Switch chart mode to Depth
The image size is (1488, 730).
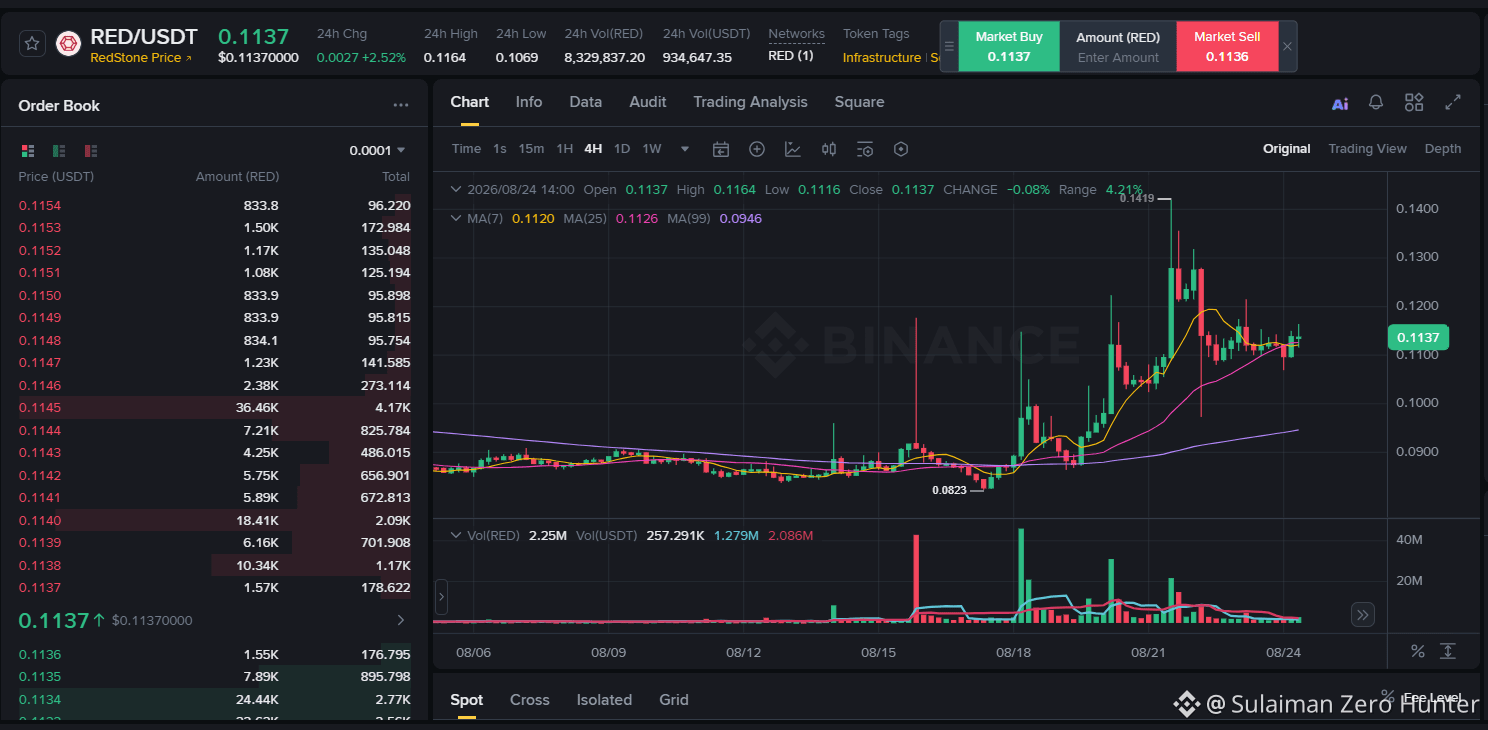(x=1443, y=149)
